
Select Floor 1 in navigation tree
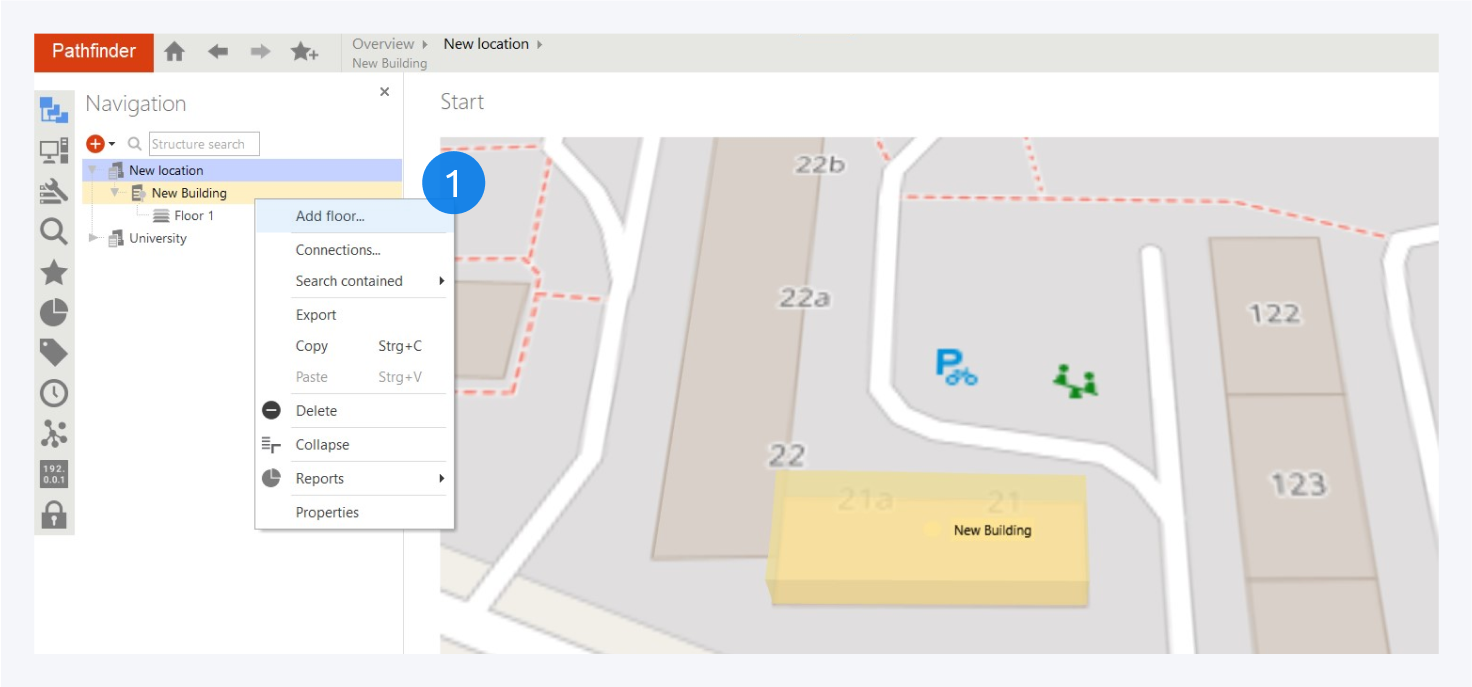(x=193, y=216)
